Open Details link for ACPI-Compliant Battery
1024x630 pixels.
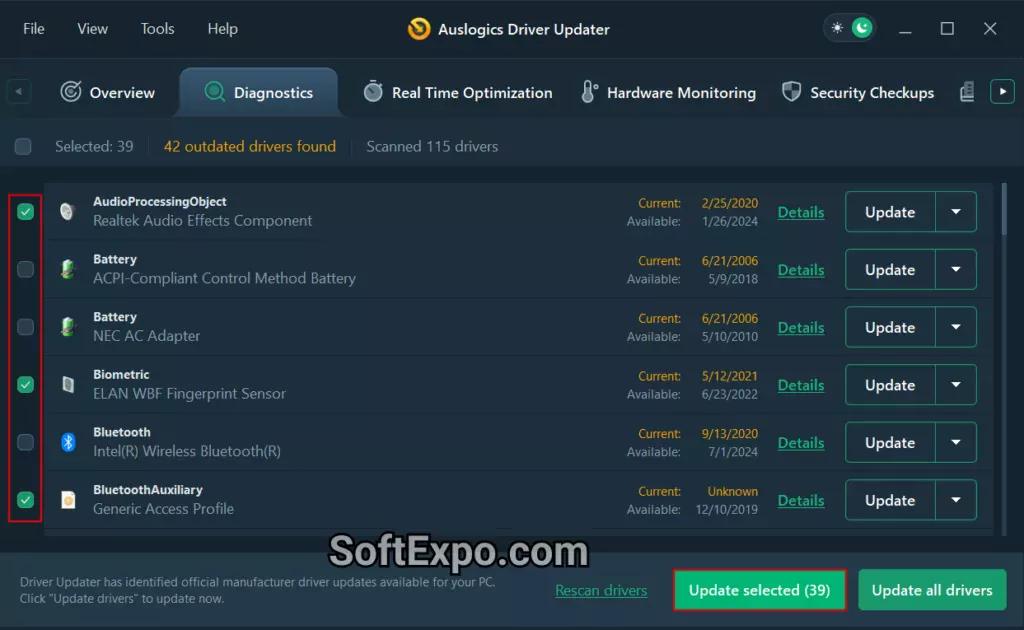[x=800, y=270]
